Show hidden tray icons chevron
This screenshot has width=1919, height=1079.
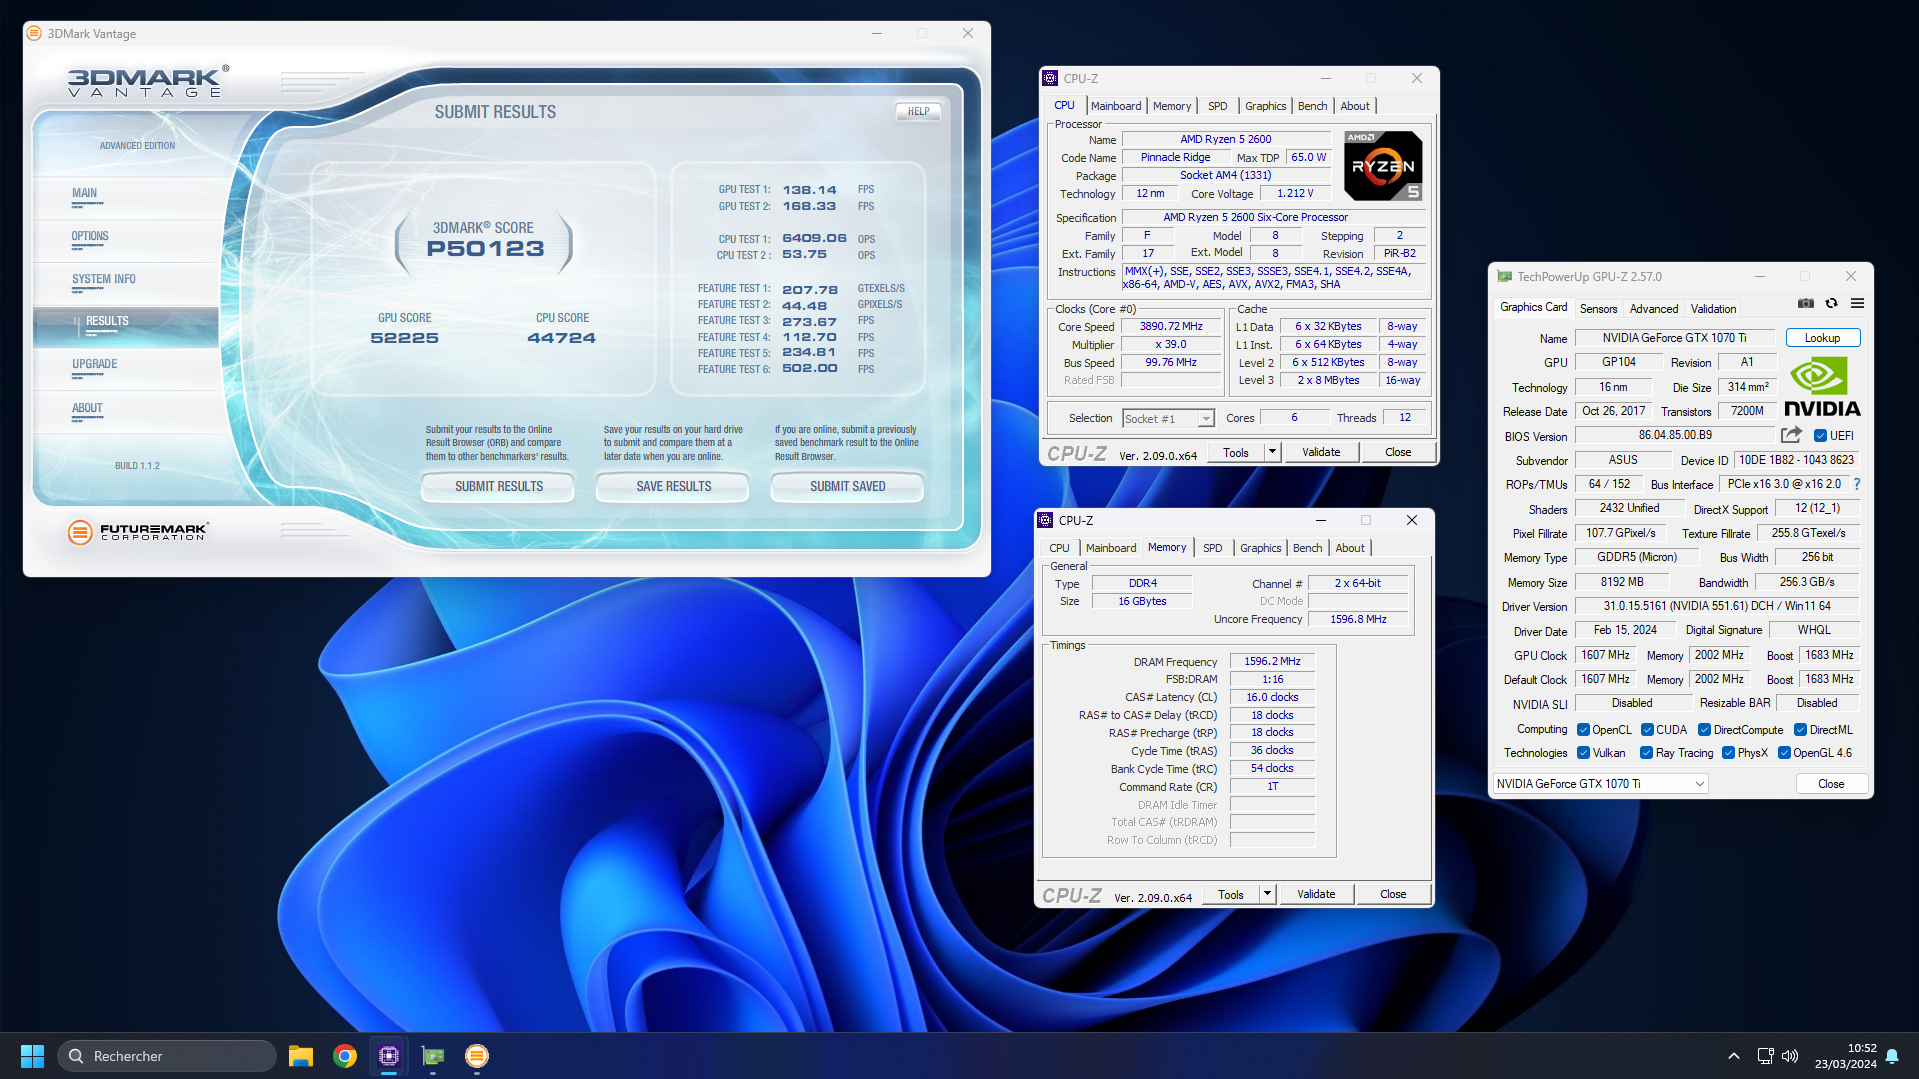coord(1733,1056)
